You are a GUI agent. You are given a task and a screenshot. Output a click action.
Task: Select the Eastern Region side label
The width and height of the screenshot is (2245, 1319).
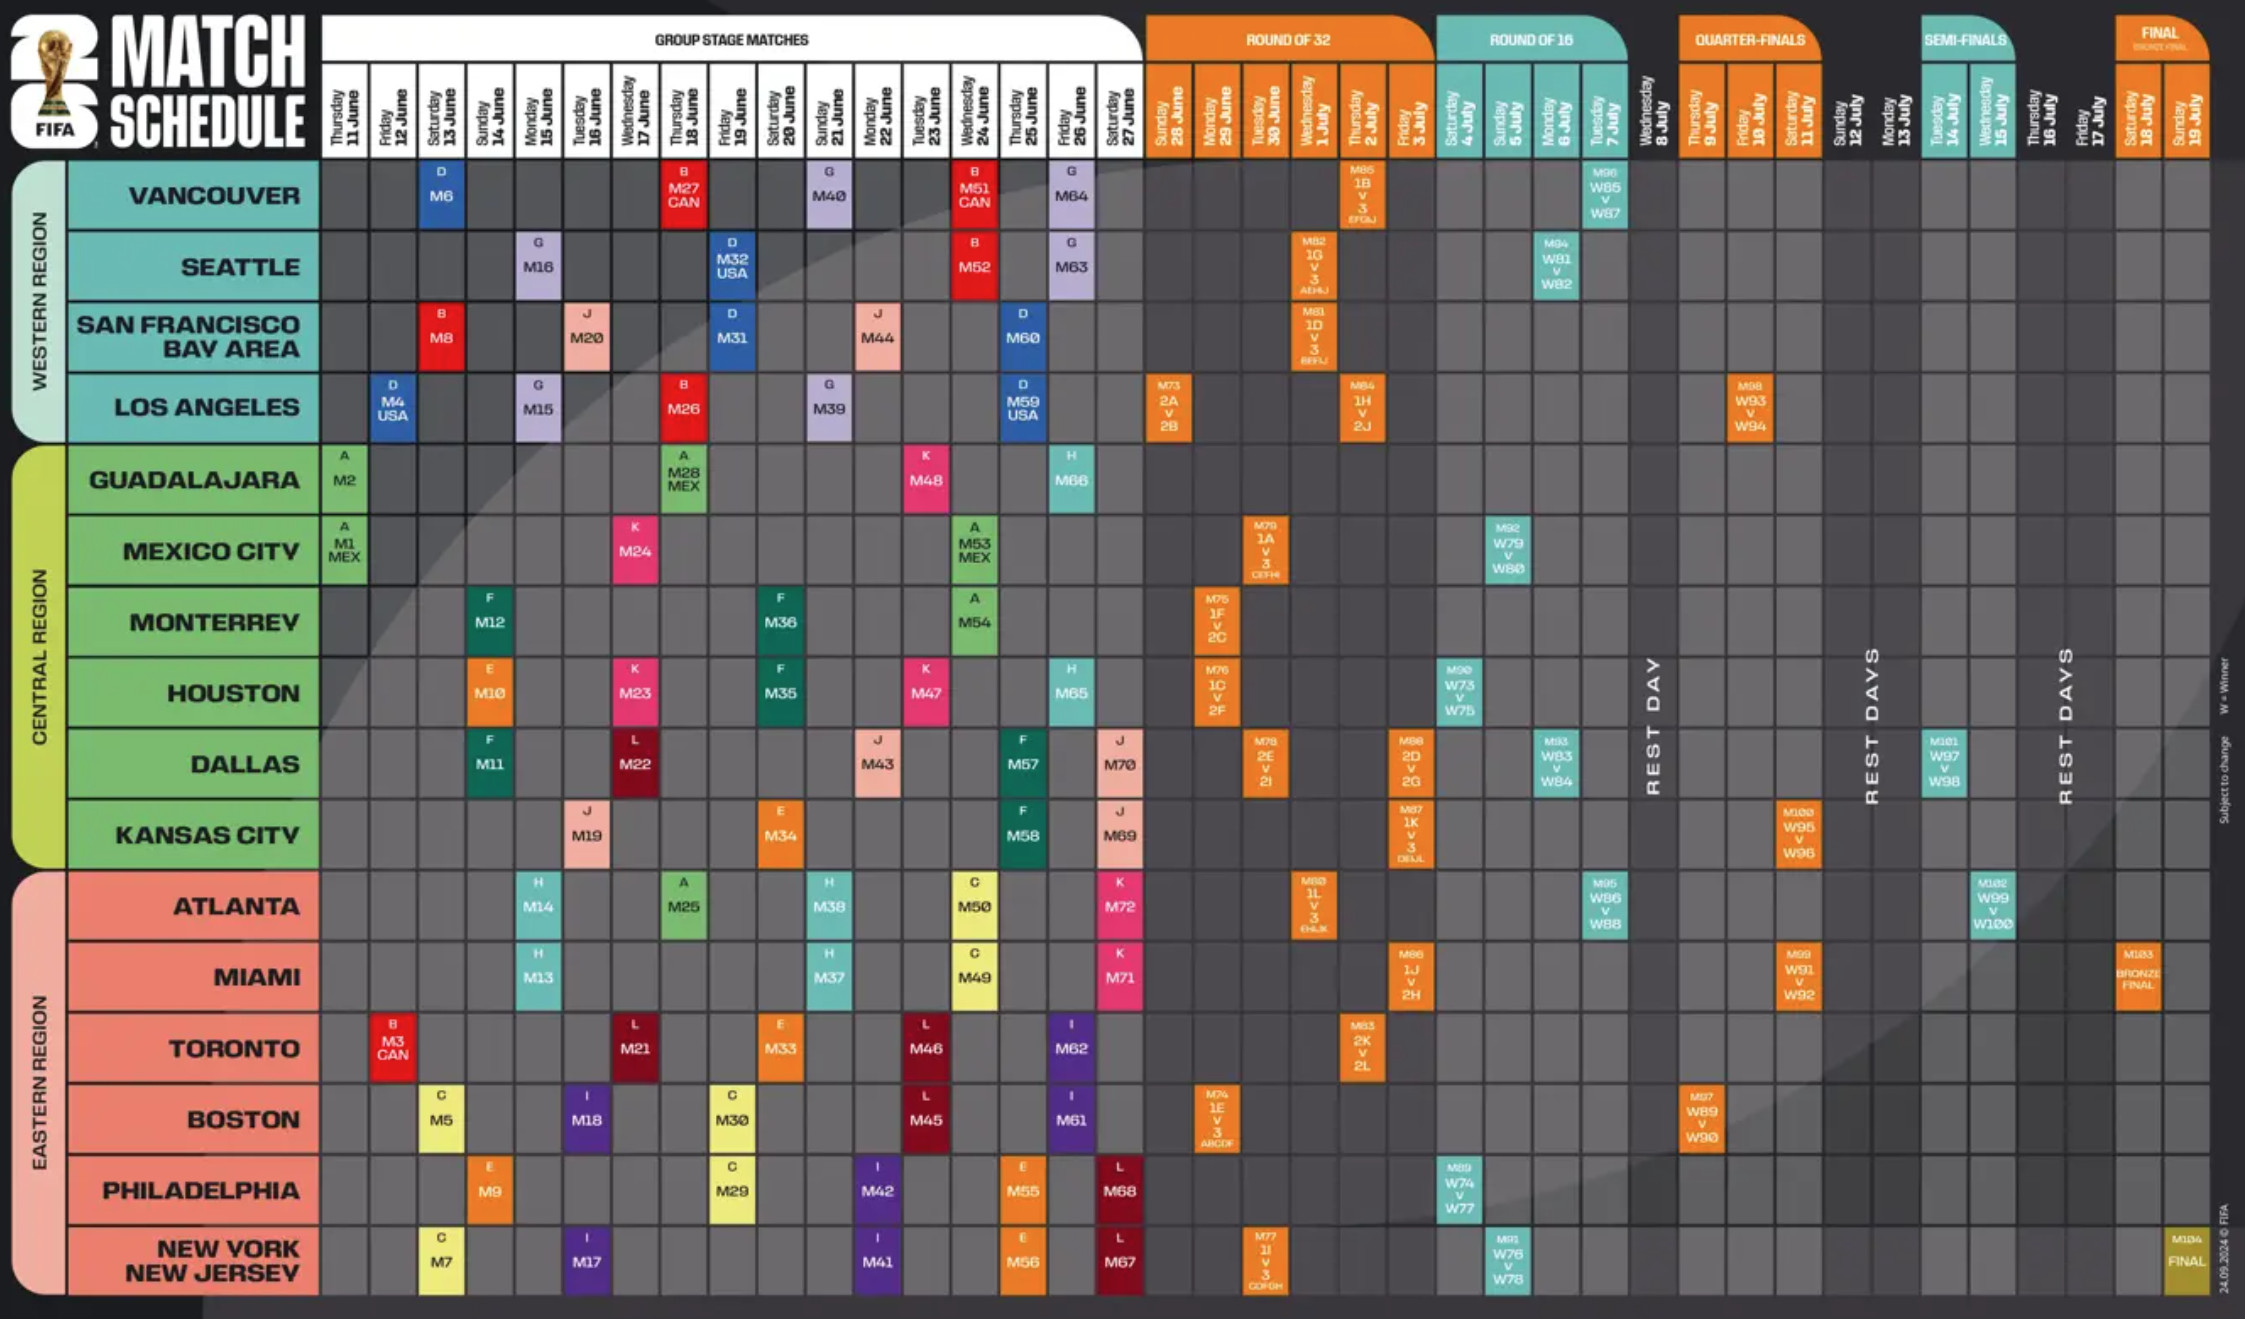(39, 1082)
